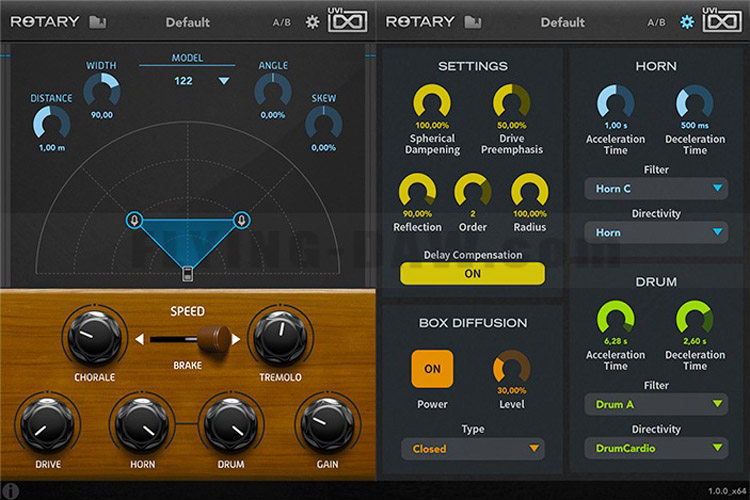Click the drum deceleration value 2,60 s

(x=695, y=341)
